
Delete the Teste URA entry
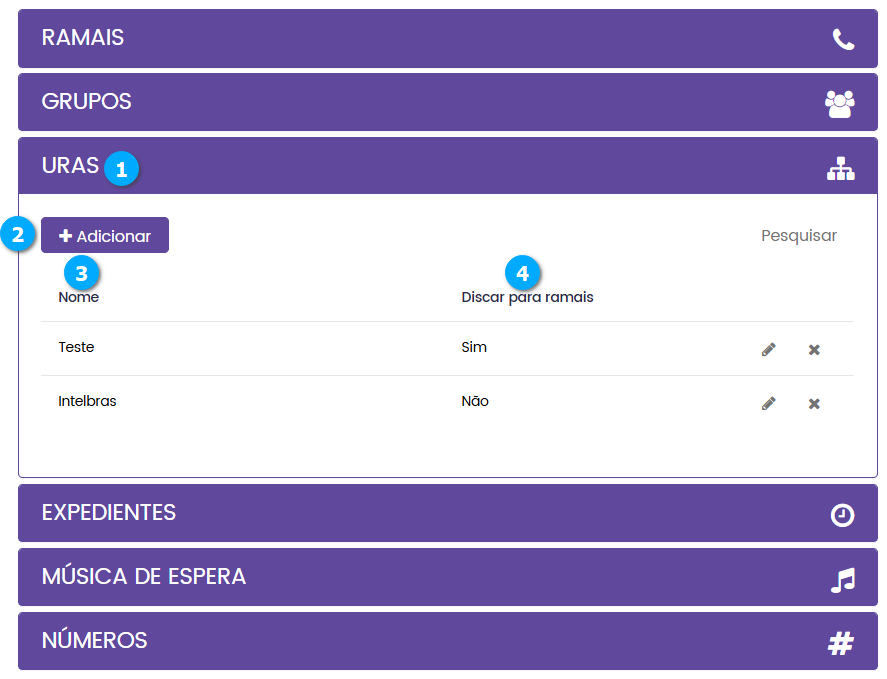pos(814,349)
